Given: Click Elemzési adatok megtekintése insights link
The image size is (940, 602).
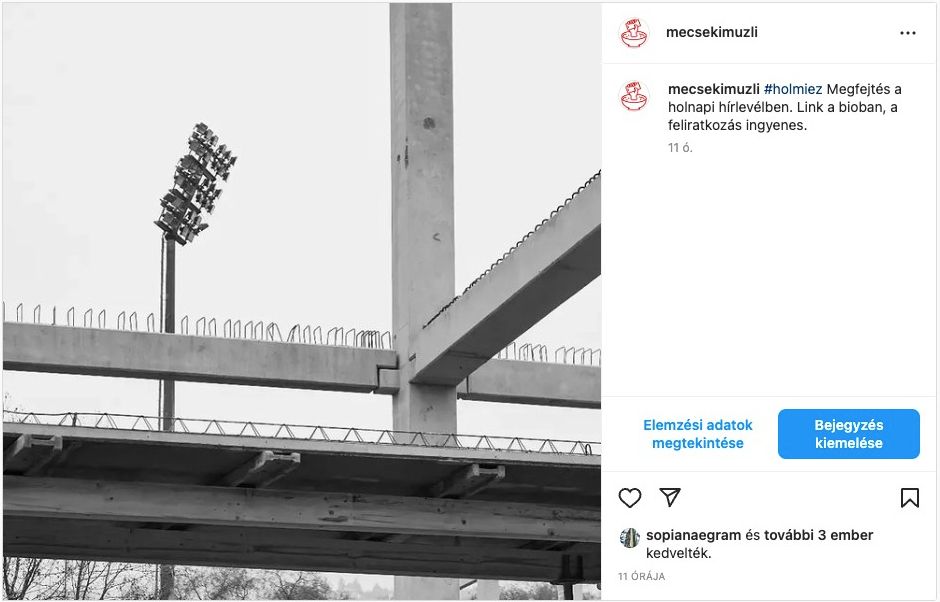Looking at the screenshot, I should (697, 434).
